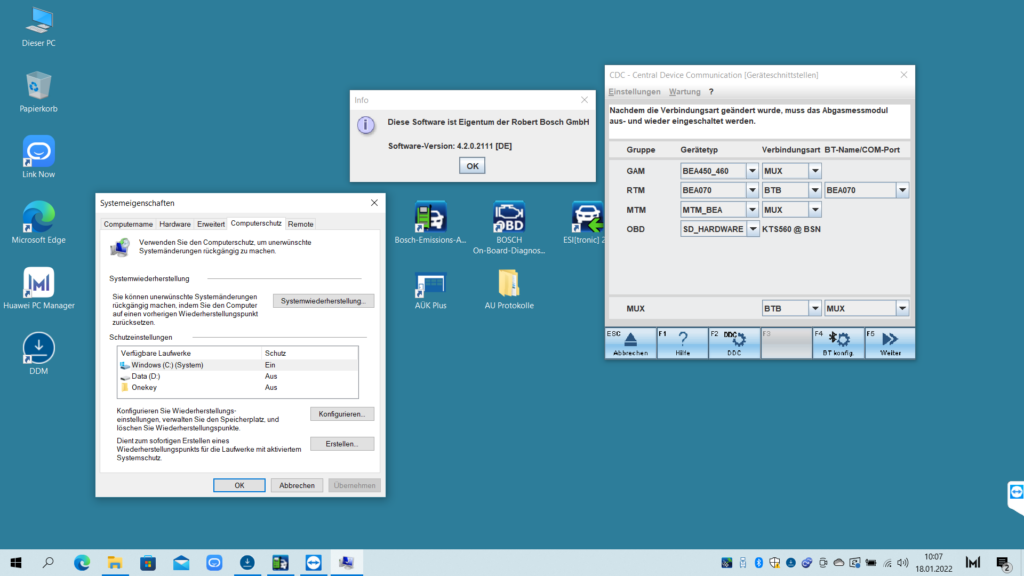Click the Verfügbare Laufwerke column header
This screenshot has width=1024, height=576.
pos(189,353)
